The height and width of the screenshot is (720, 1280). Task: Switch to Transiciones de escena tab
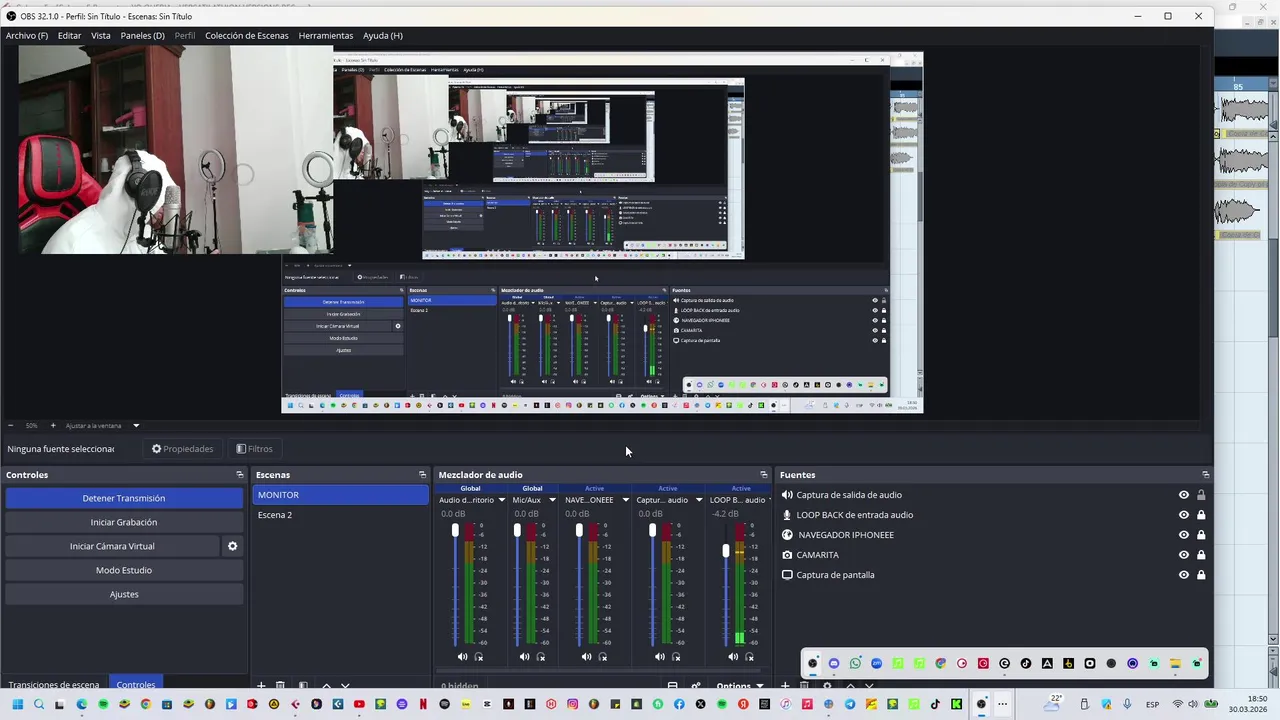(54, 685)
